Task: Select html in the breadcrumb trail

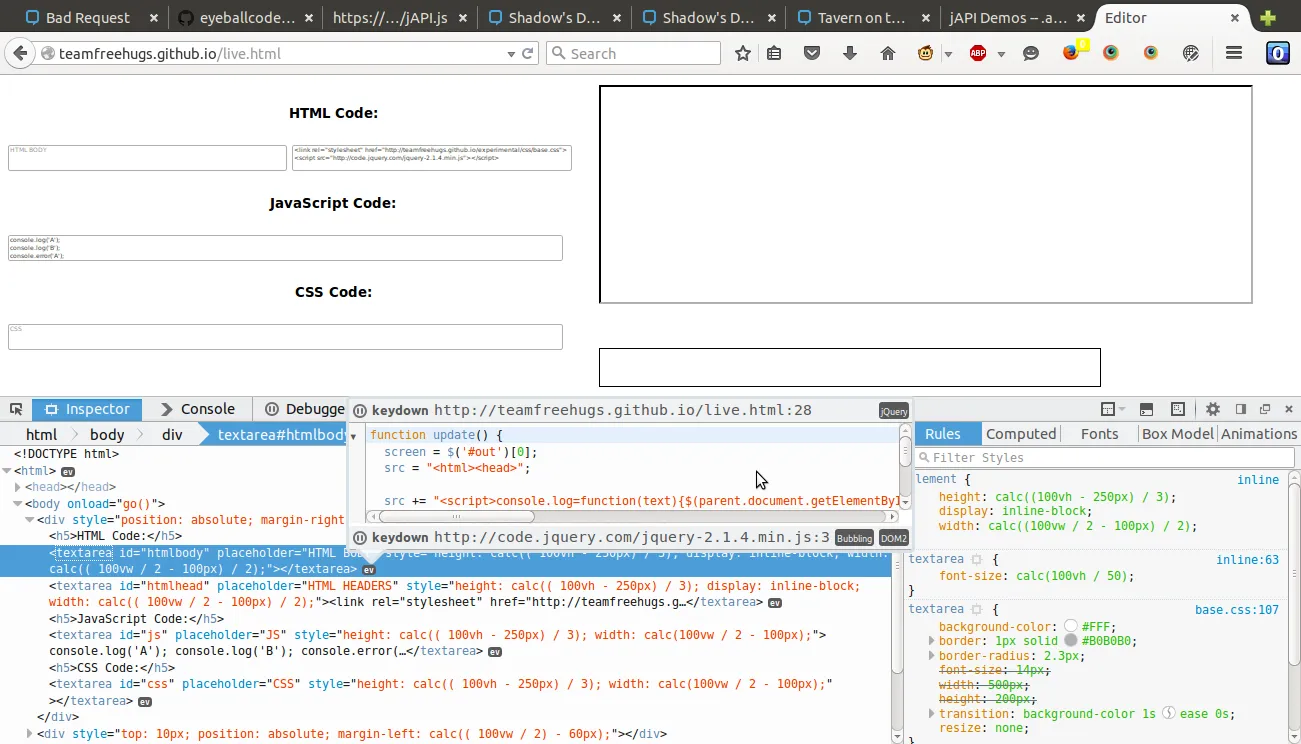Action: pyautogui.click(x=41, y=435)
